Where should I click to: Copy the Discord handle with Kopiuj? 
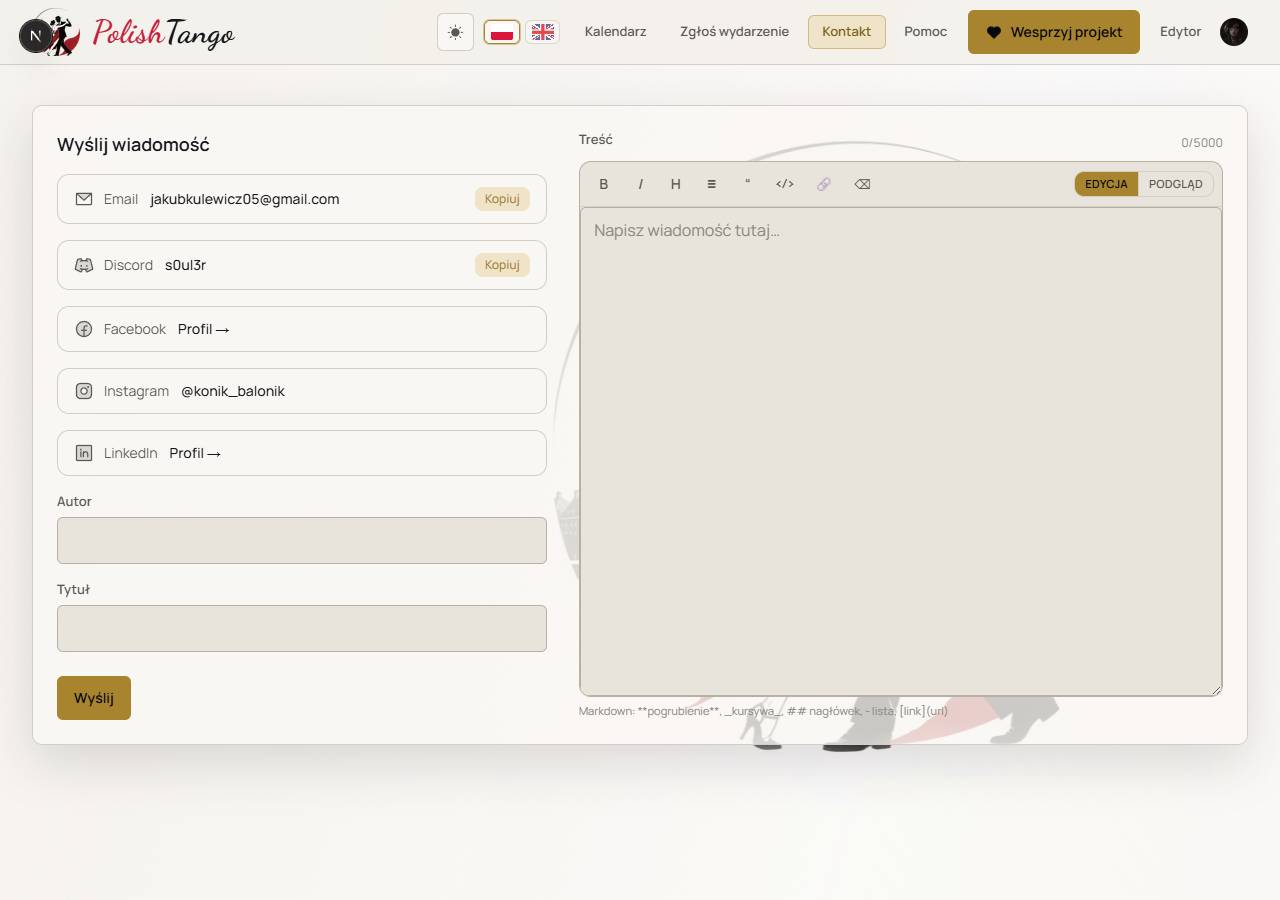click(502, 265)
